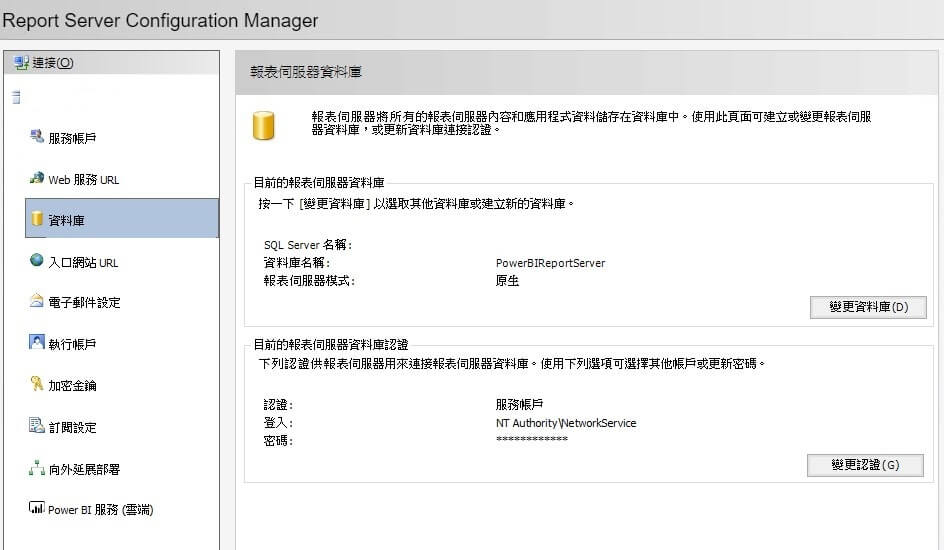This screenshot has width=944, height=550.
Task: Open the 訂閱設定 page
Action: [73, 428]
